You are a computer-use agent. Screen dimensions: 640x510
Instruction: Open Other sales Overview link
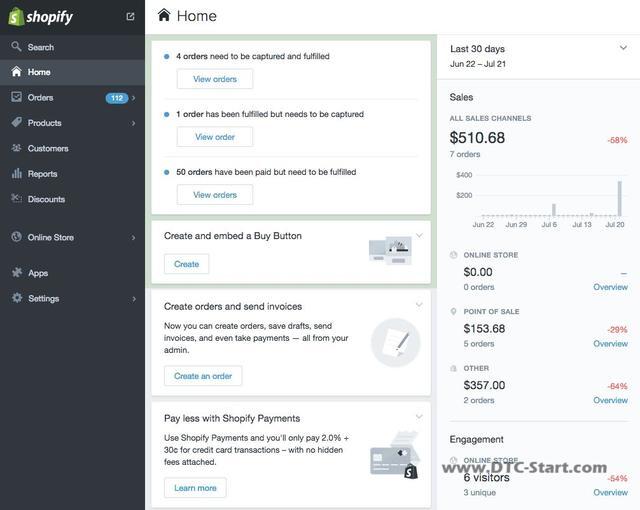(610, 400)
